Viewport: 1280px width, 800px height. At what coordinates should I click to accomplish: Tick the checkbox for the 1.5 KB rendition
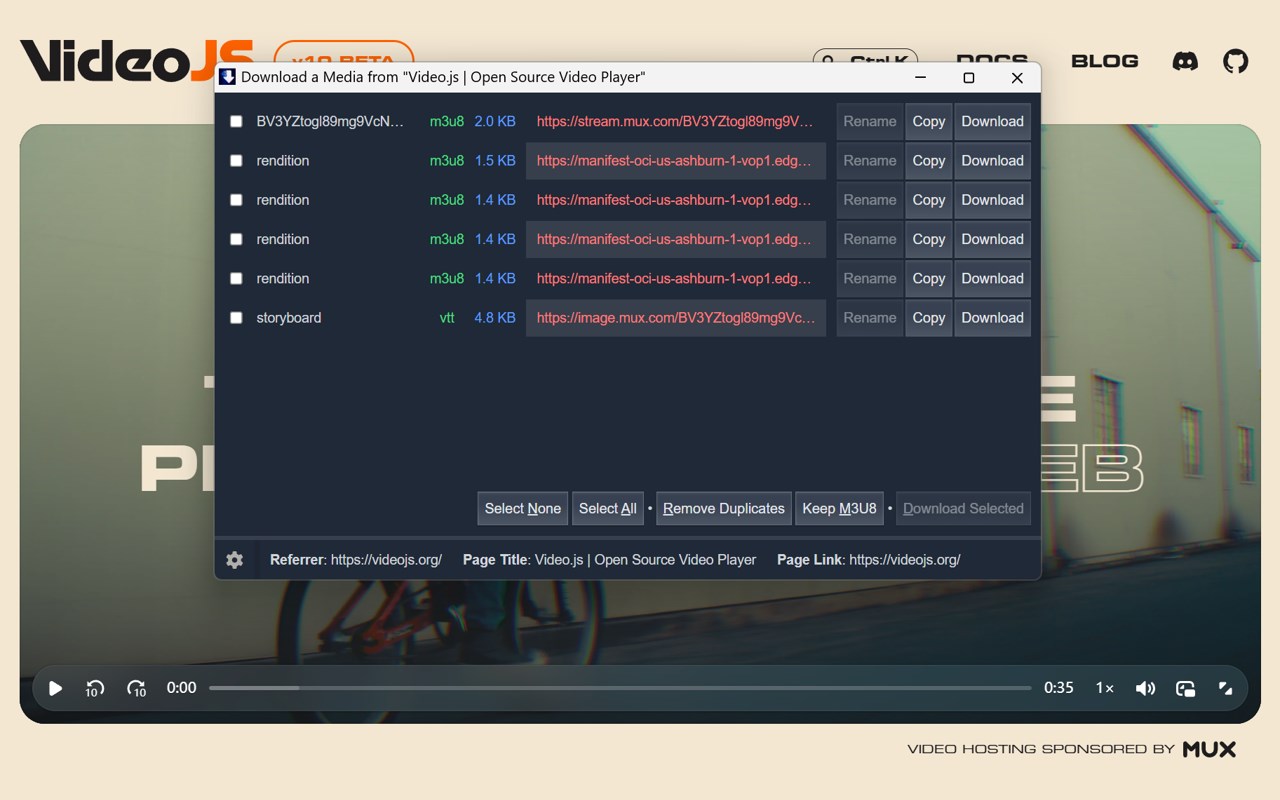tap(236, 161)
